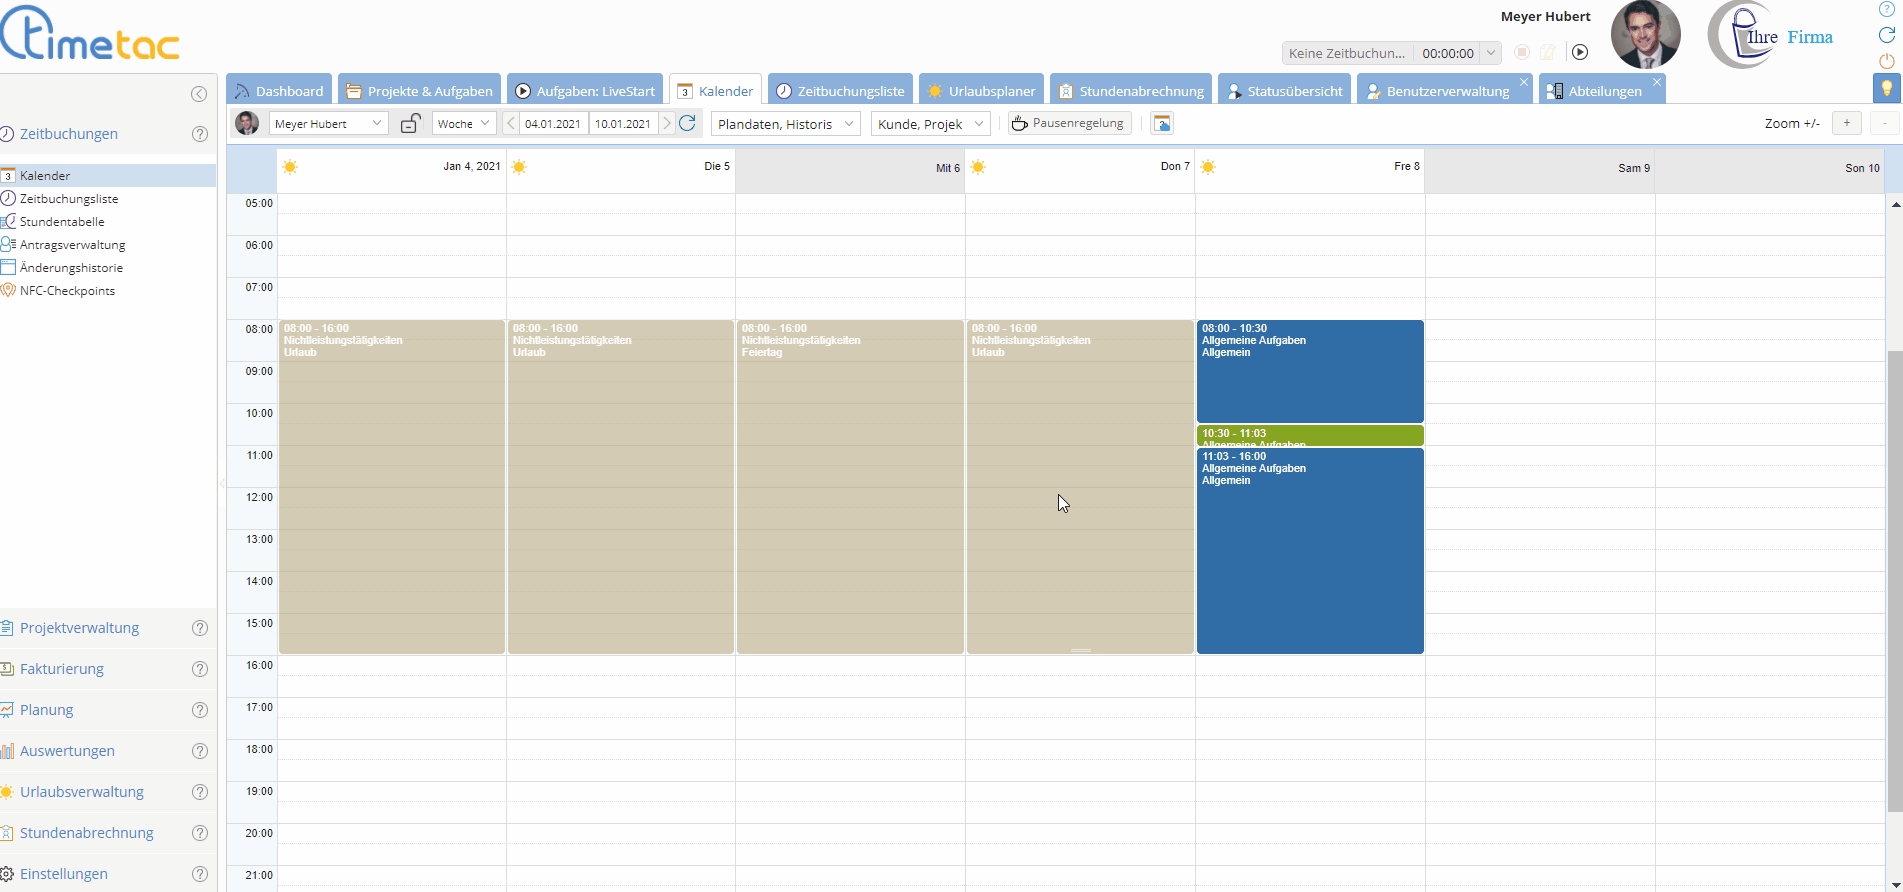
Task: Open the help icon beside Zeitbuchungen
Action: [x=200, y=134]
